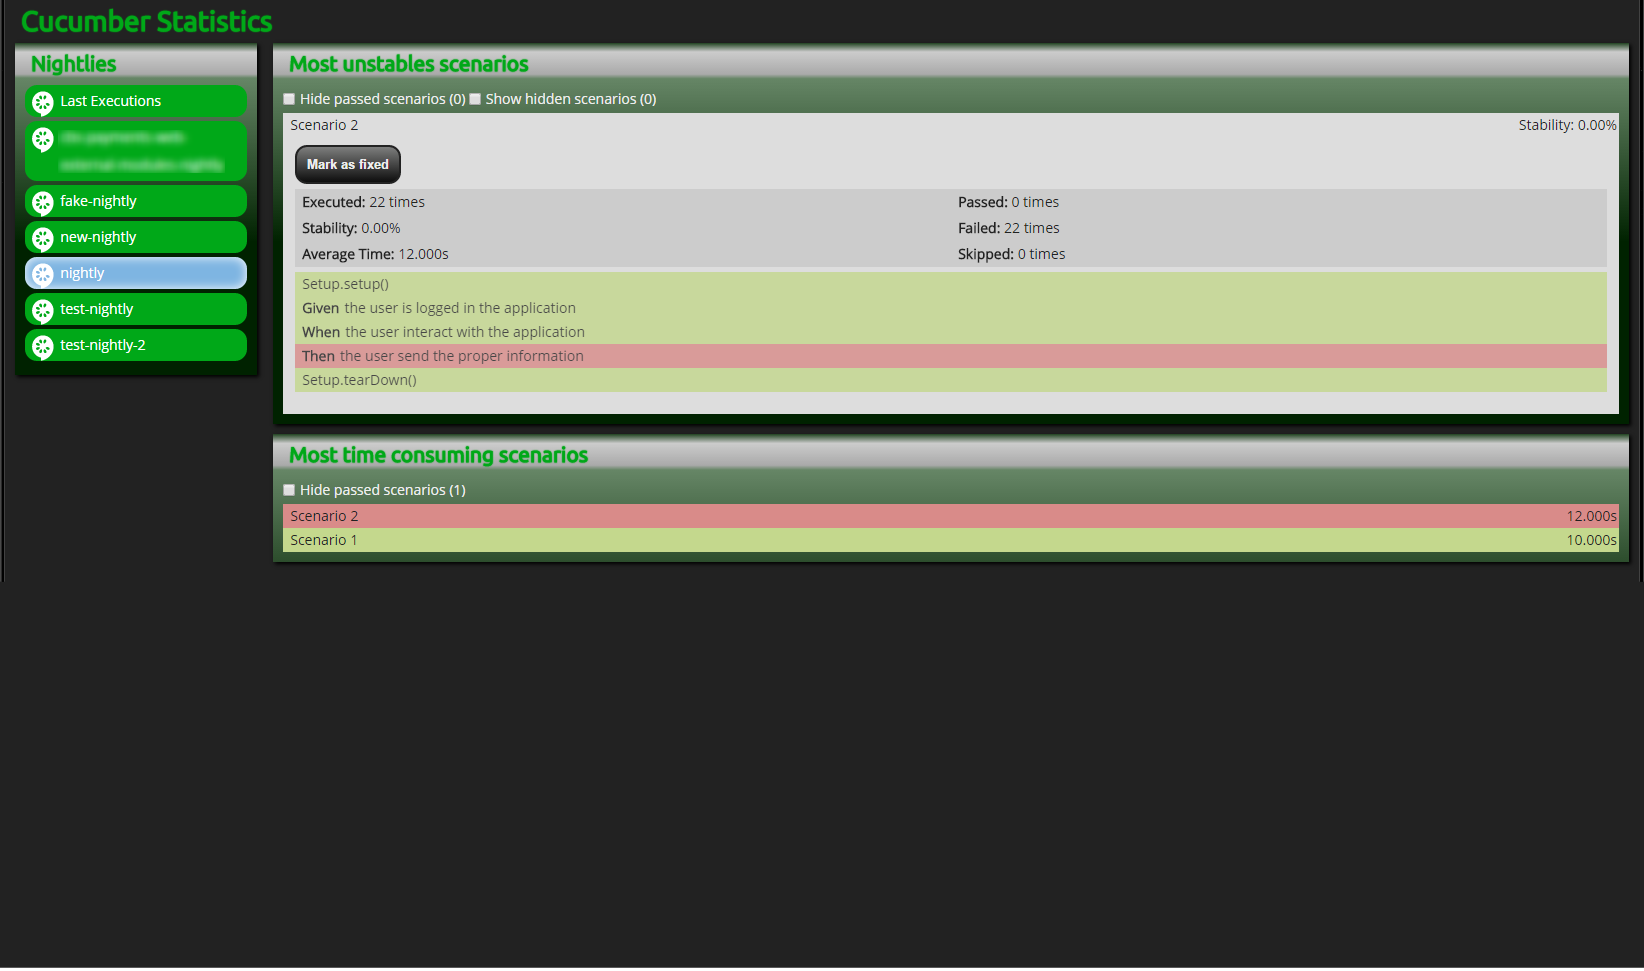
Task: Click the cucumber icon on selected nightly item
Action: 43,274
